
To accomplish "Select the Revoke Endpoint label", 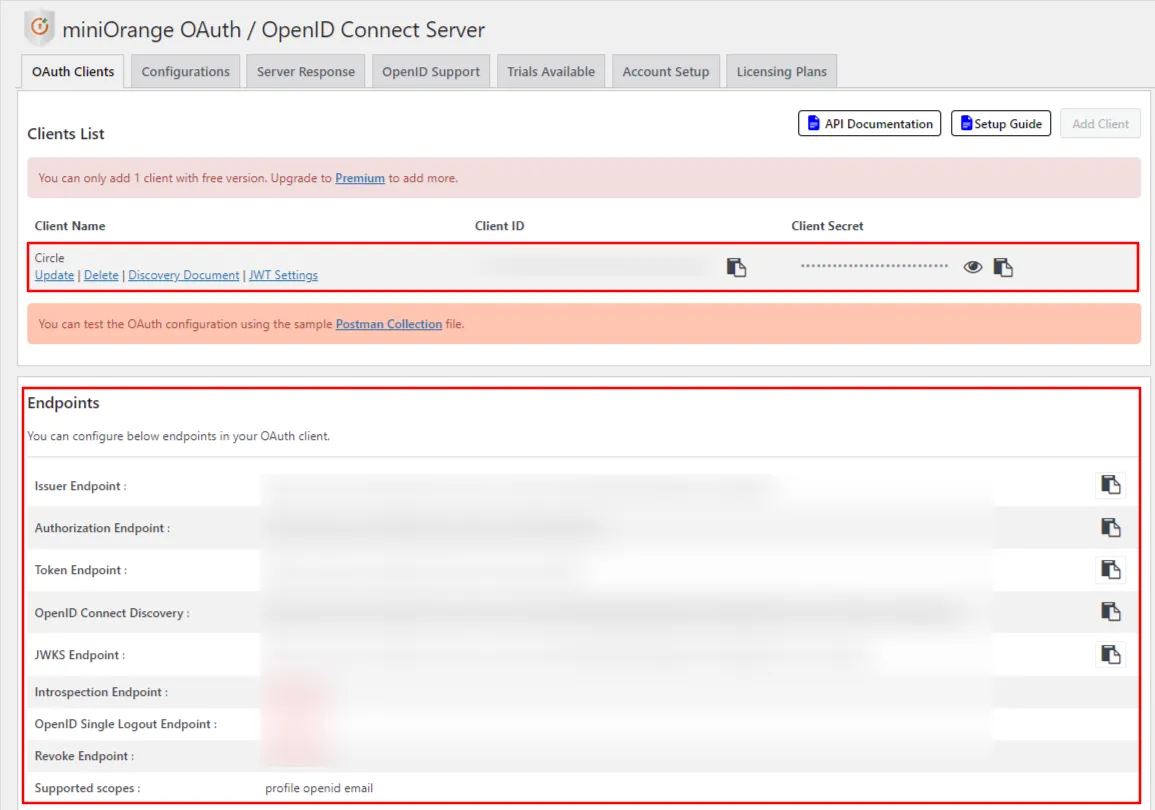I will tap(84, 756).
